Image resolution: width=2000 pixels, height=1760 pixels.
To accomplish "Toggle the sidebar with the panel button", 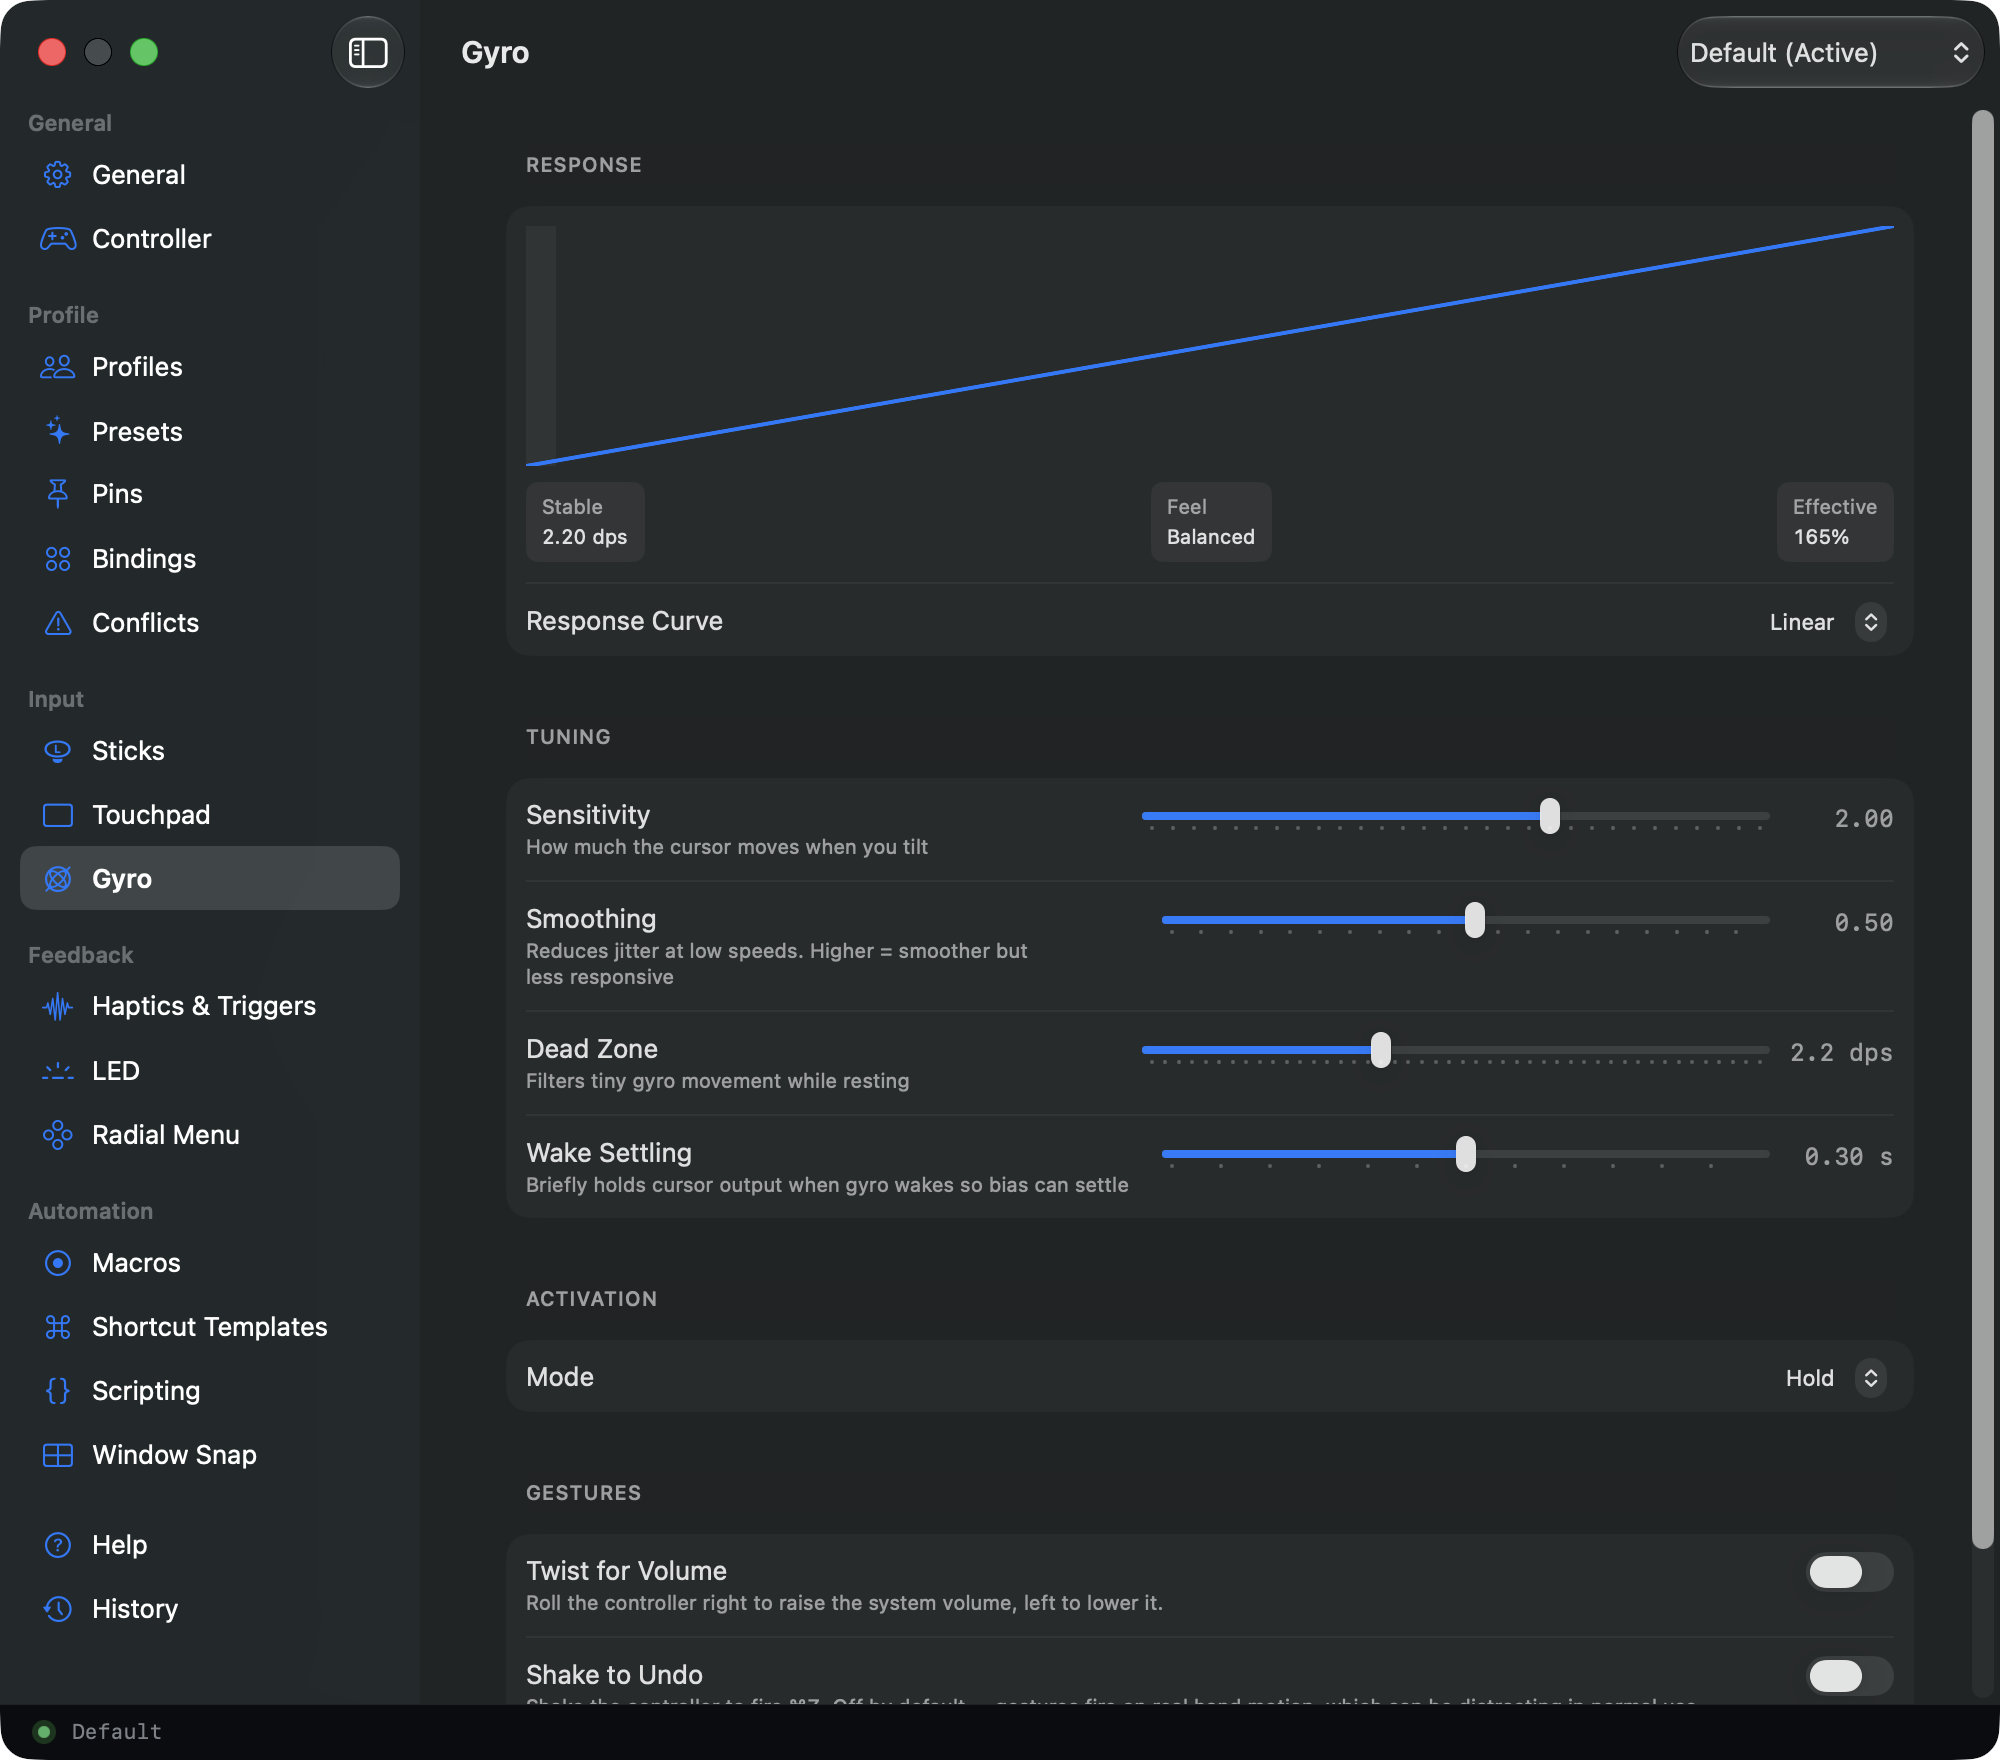I will 368,52.
